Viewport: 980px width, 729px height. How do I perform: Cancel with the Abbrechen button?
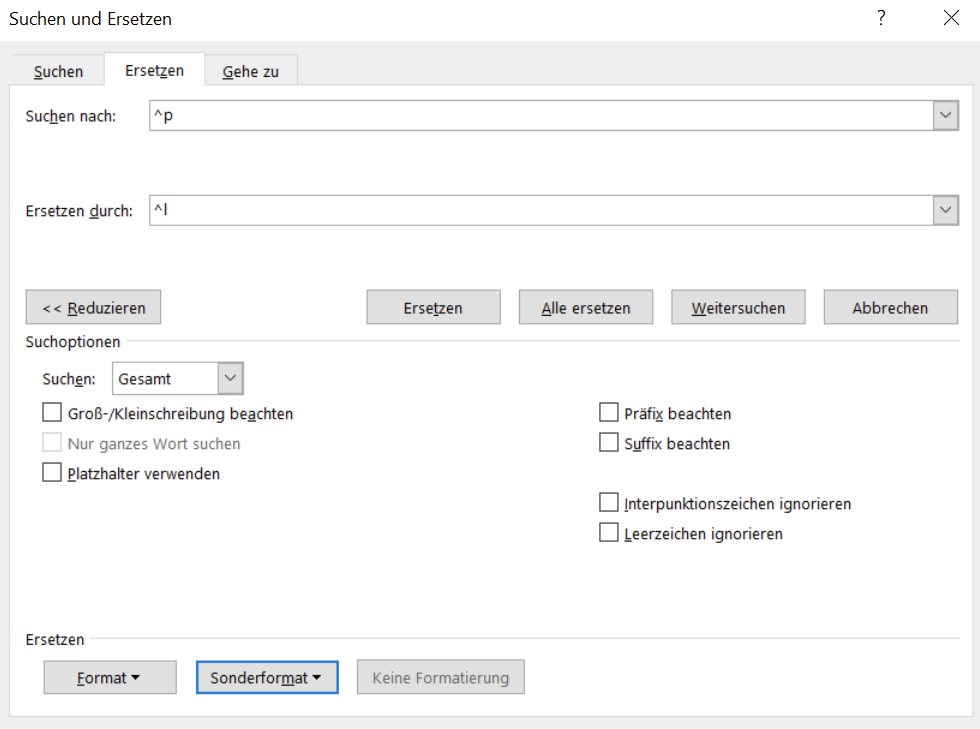pyautogui.click(x=890, y=308)
